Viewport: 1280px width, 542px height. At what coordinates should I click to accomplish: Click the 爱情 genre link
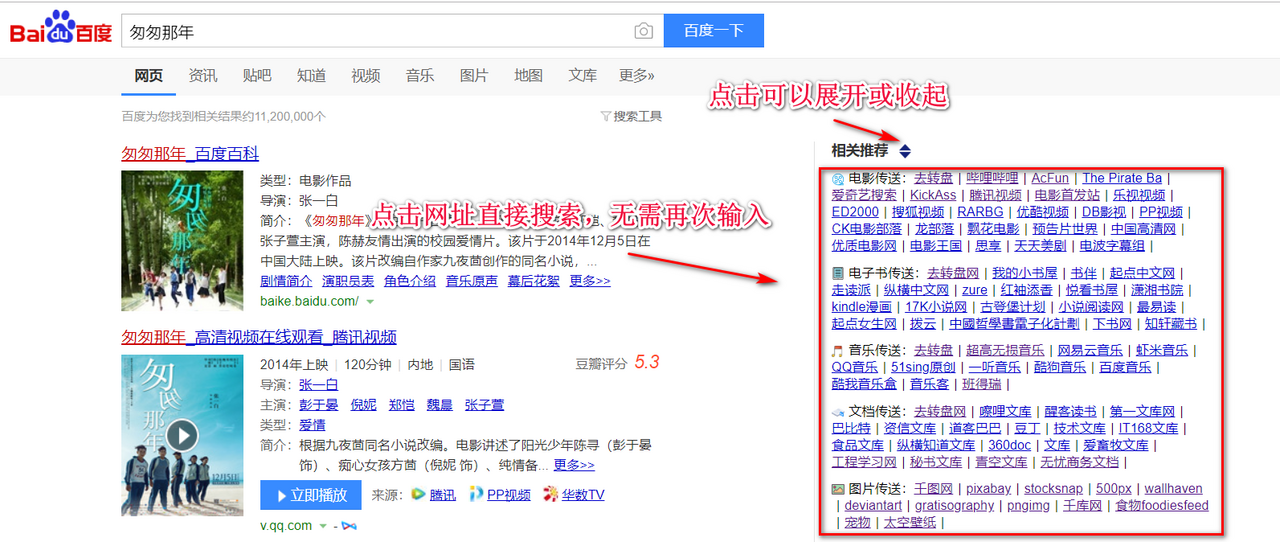click(312, 426)
